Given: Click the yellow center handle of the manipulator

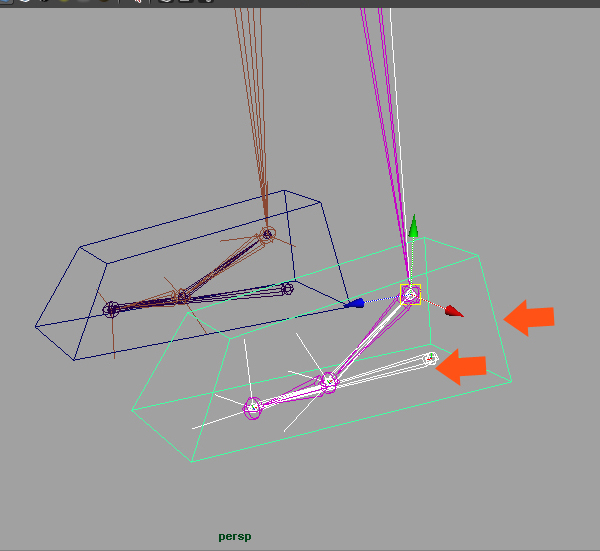Looking at the screenshot, I should click(x=410, y=294).
